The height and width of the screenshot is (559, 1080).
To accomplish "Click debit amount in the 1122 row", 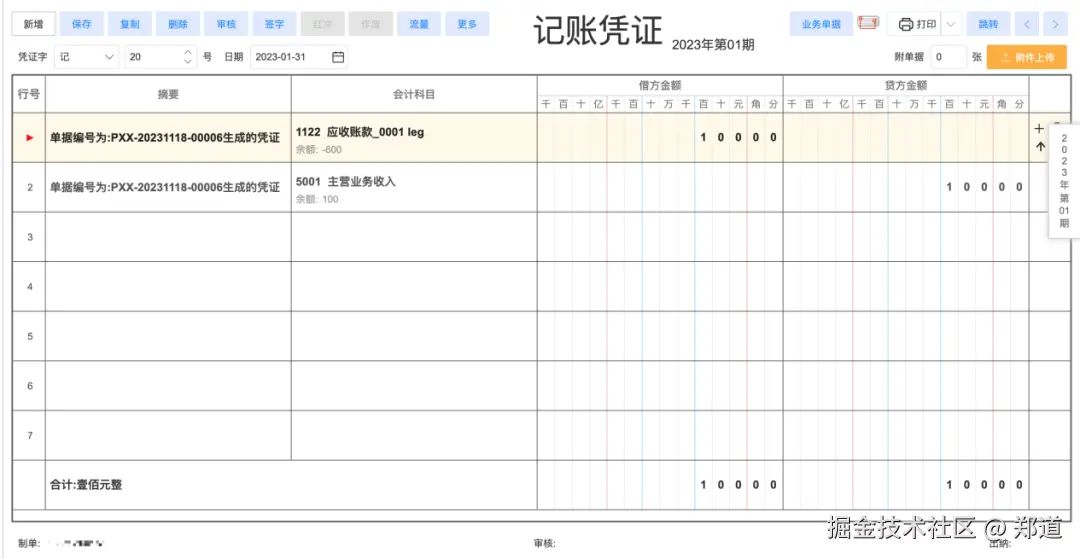I will pyautogui.click(x=738, y=137).
